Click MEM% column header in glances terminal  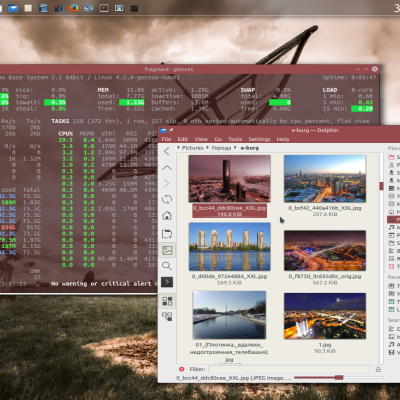(x=87, y=133)
